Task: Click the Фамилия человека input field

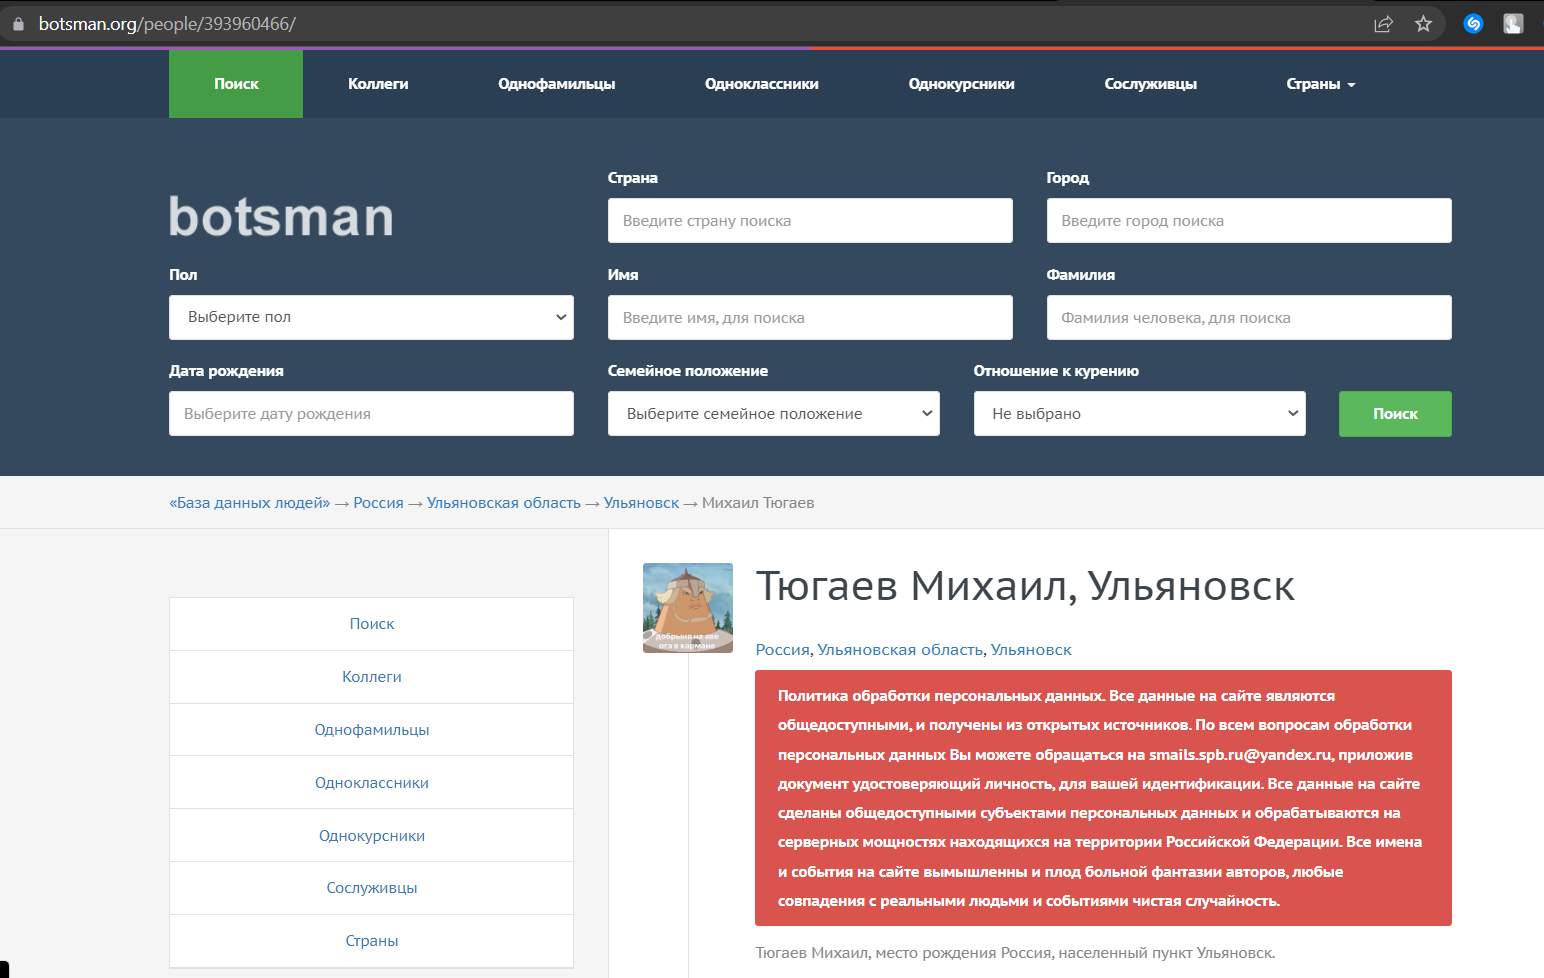Action: tap(1249, 317)
